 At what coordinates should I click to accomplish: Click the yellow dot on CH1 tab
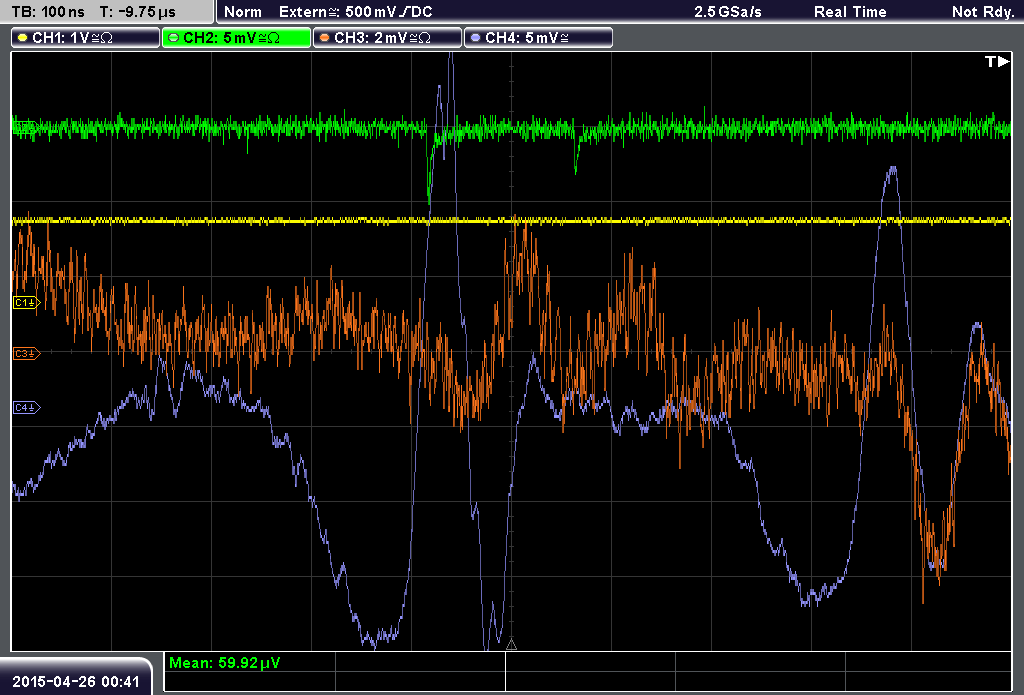(x=23, y=38)
